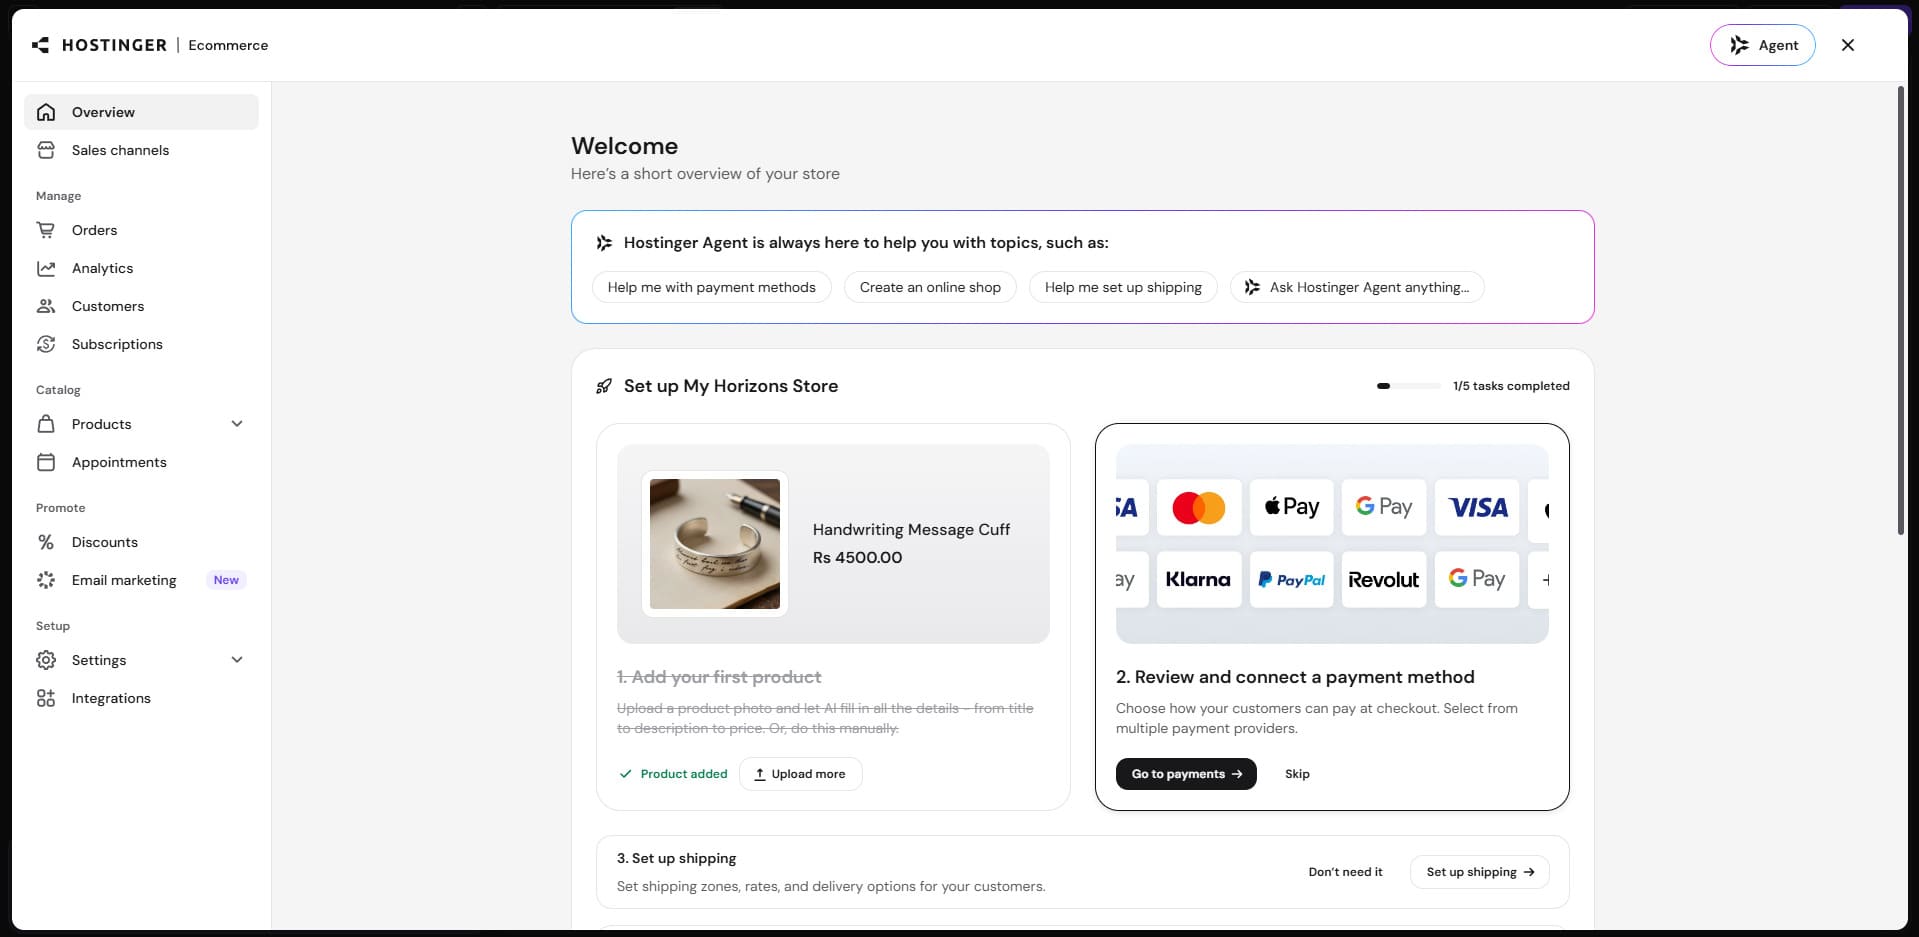
Task: Click the Analytics chart icon
Action: [x=46, y=268]
